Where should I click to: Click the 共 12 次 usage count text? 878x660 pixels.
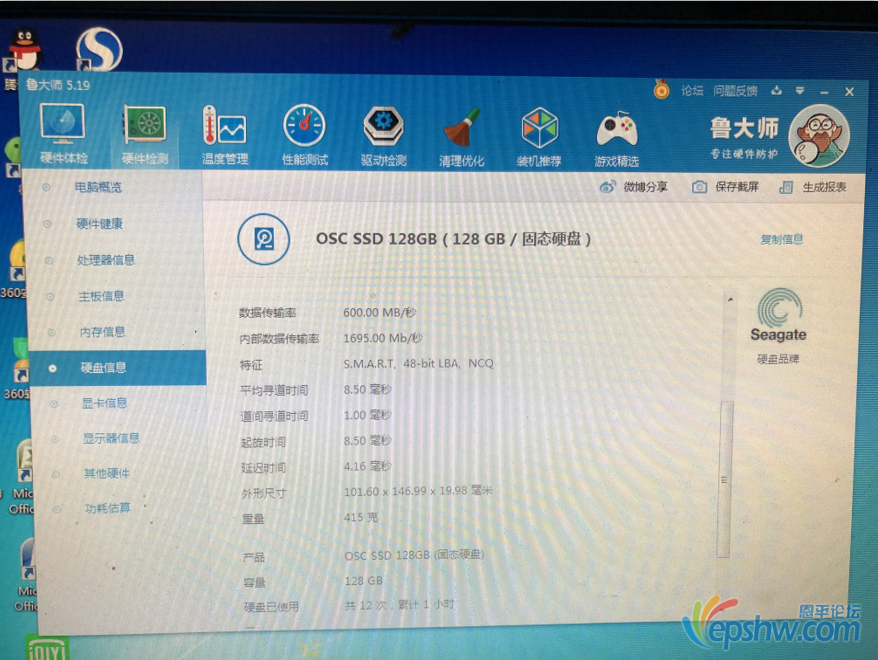(x=400, y=605)
